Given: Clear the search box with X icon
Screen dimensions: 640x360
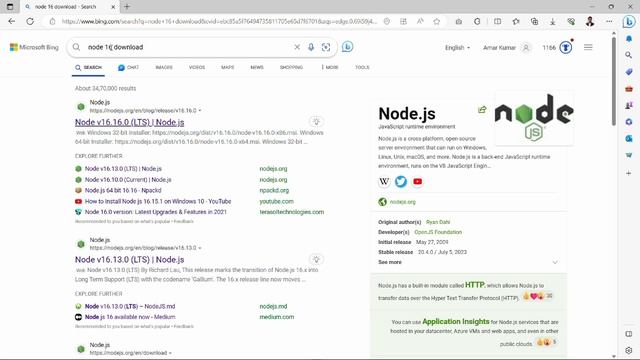Looking at the screenshot, I should coord(297,47).
